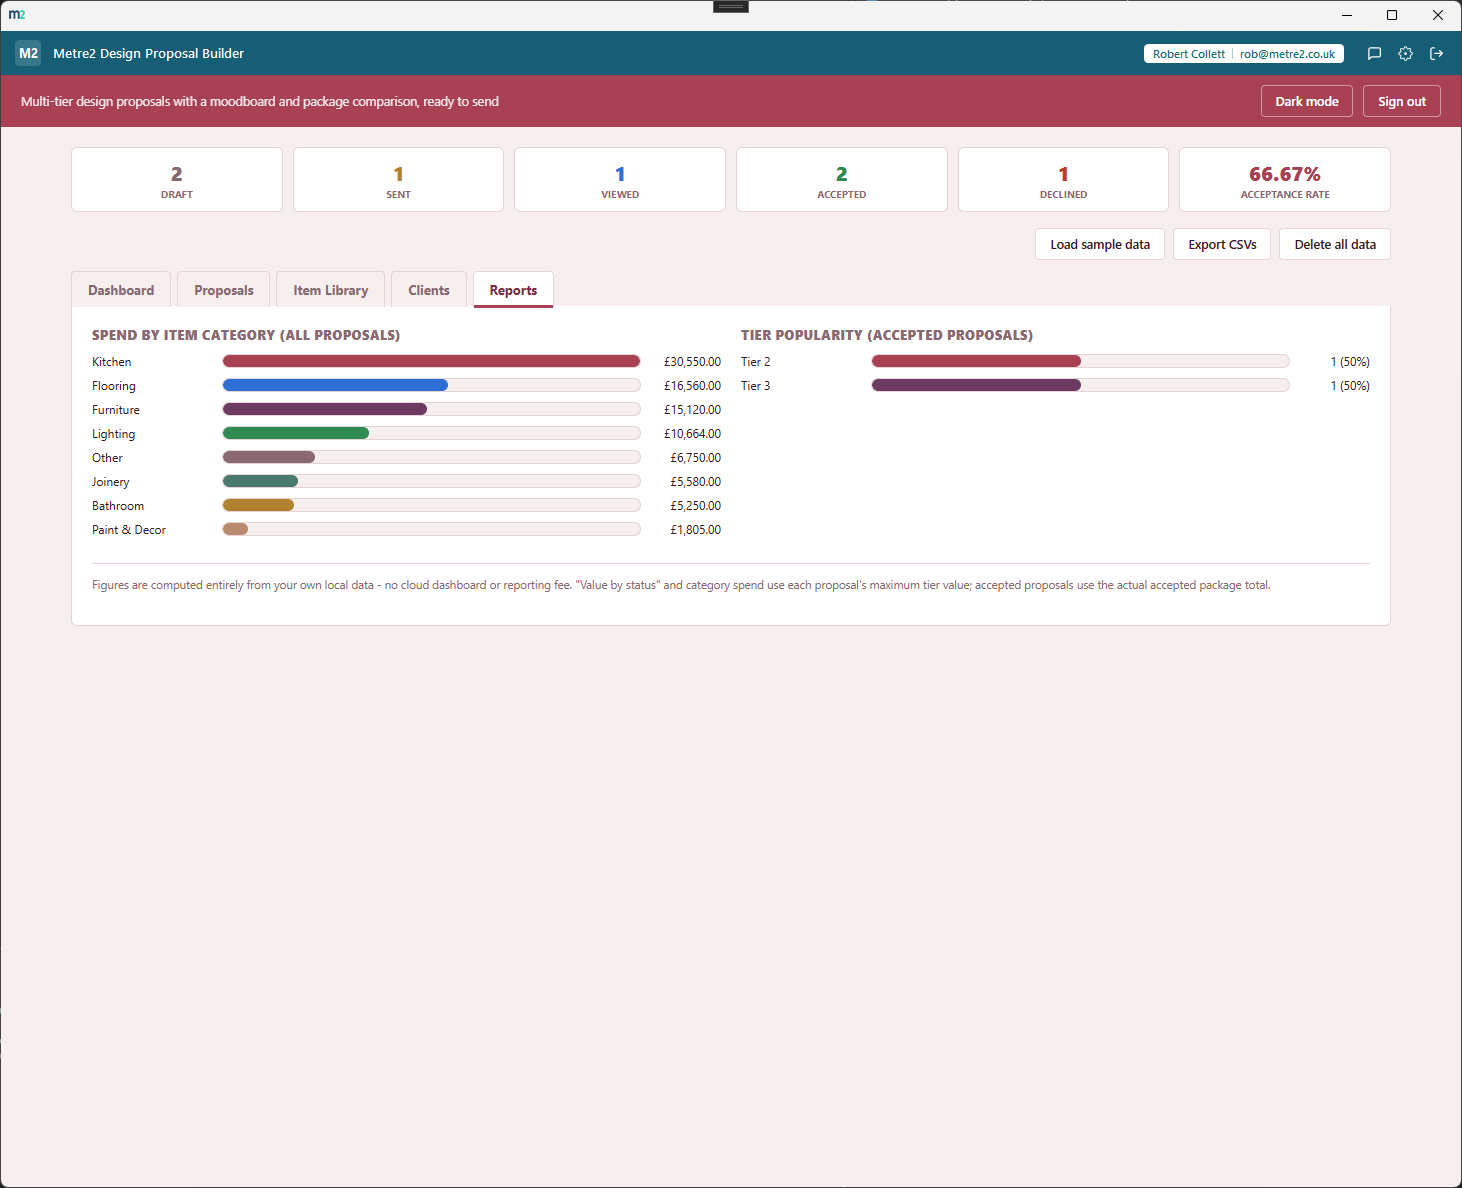Click the Other category spend bar

(x=431, y=457)
